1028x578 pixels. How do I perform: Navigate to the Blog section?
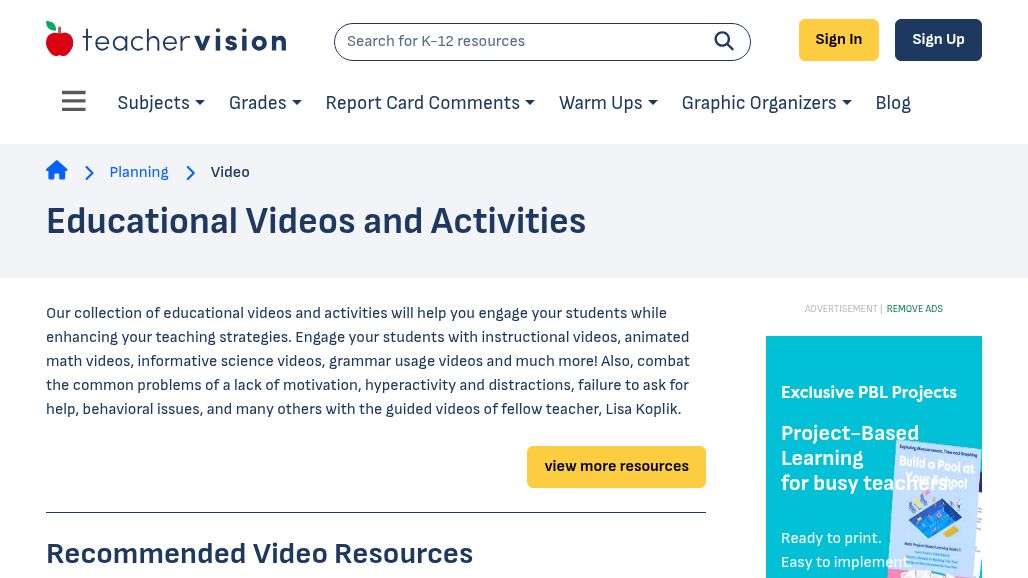click(892, 103)
